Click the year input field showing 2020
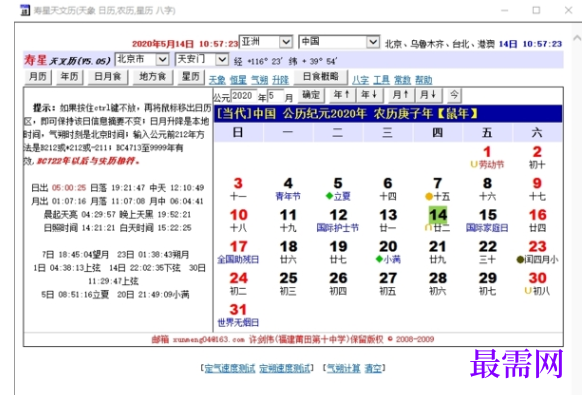 coord(244,96)
